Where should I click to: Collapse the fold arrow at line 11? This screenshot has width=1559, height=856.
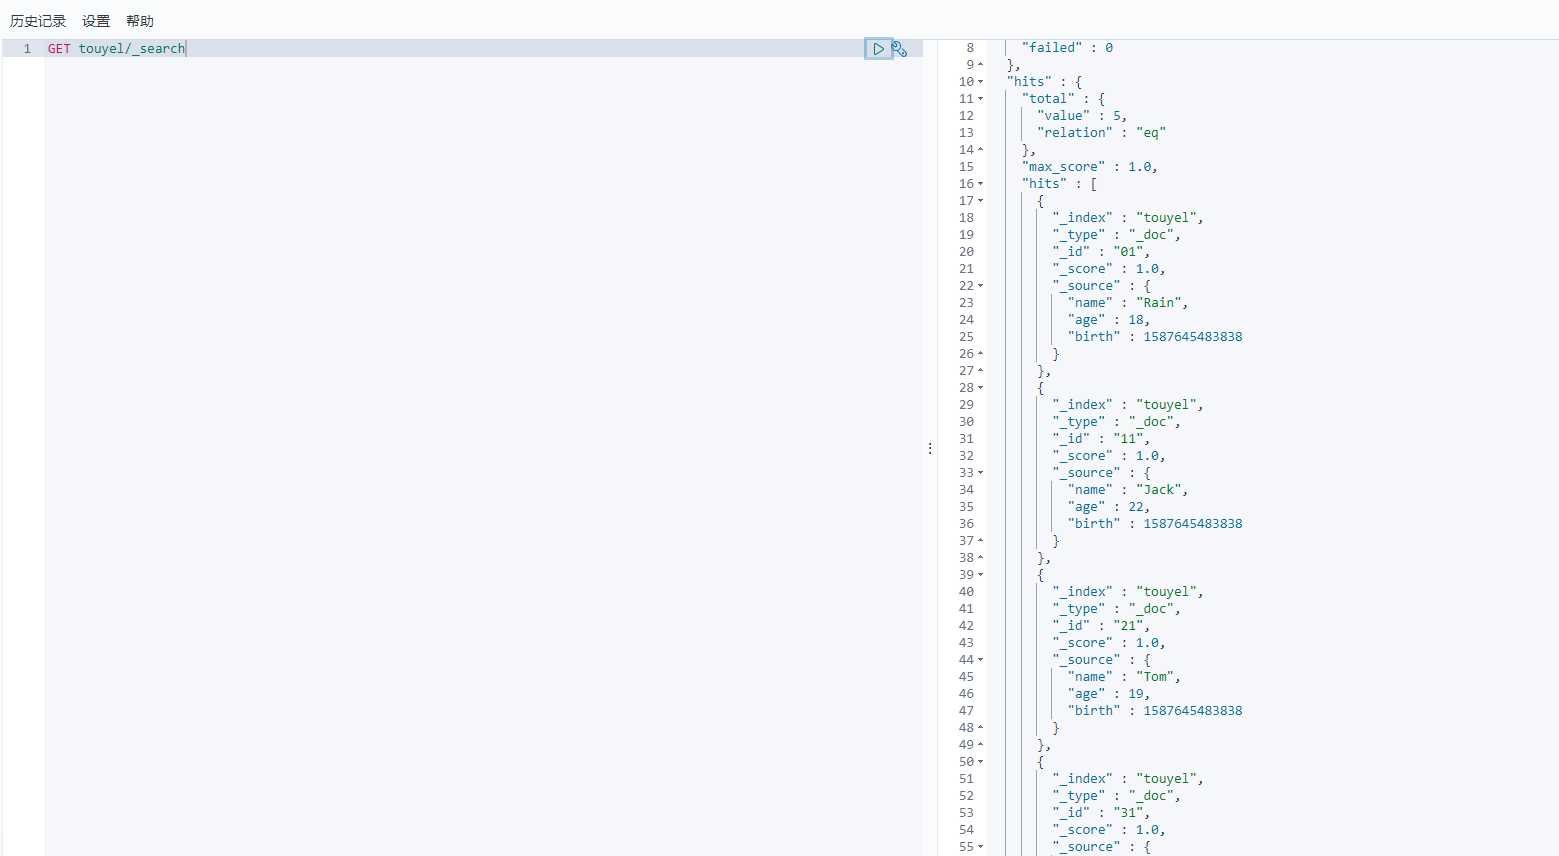(981, 99)
